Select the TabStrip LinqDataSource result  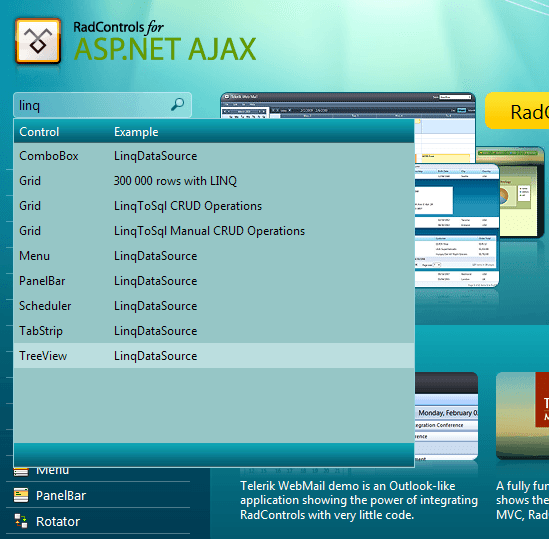click(x=214, y=331)
